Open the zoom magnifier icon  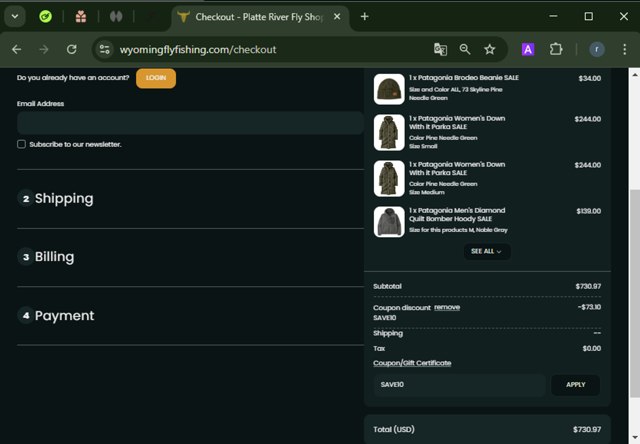pos(465,50)
